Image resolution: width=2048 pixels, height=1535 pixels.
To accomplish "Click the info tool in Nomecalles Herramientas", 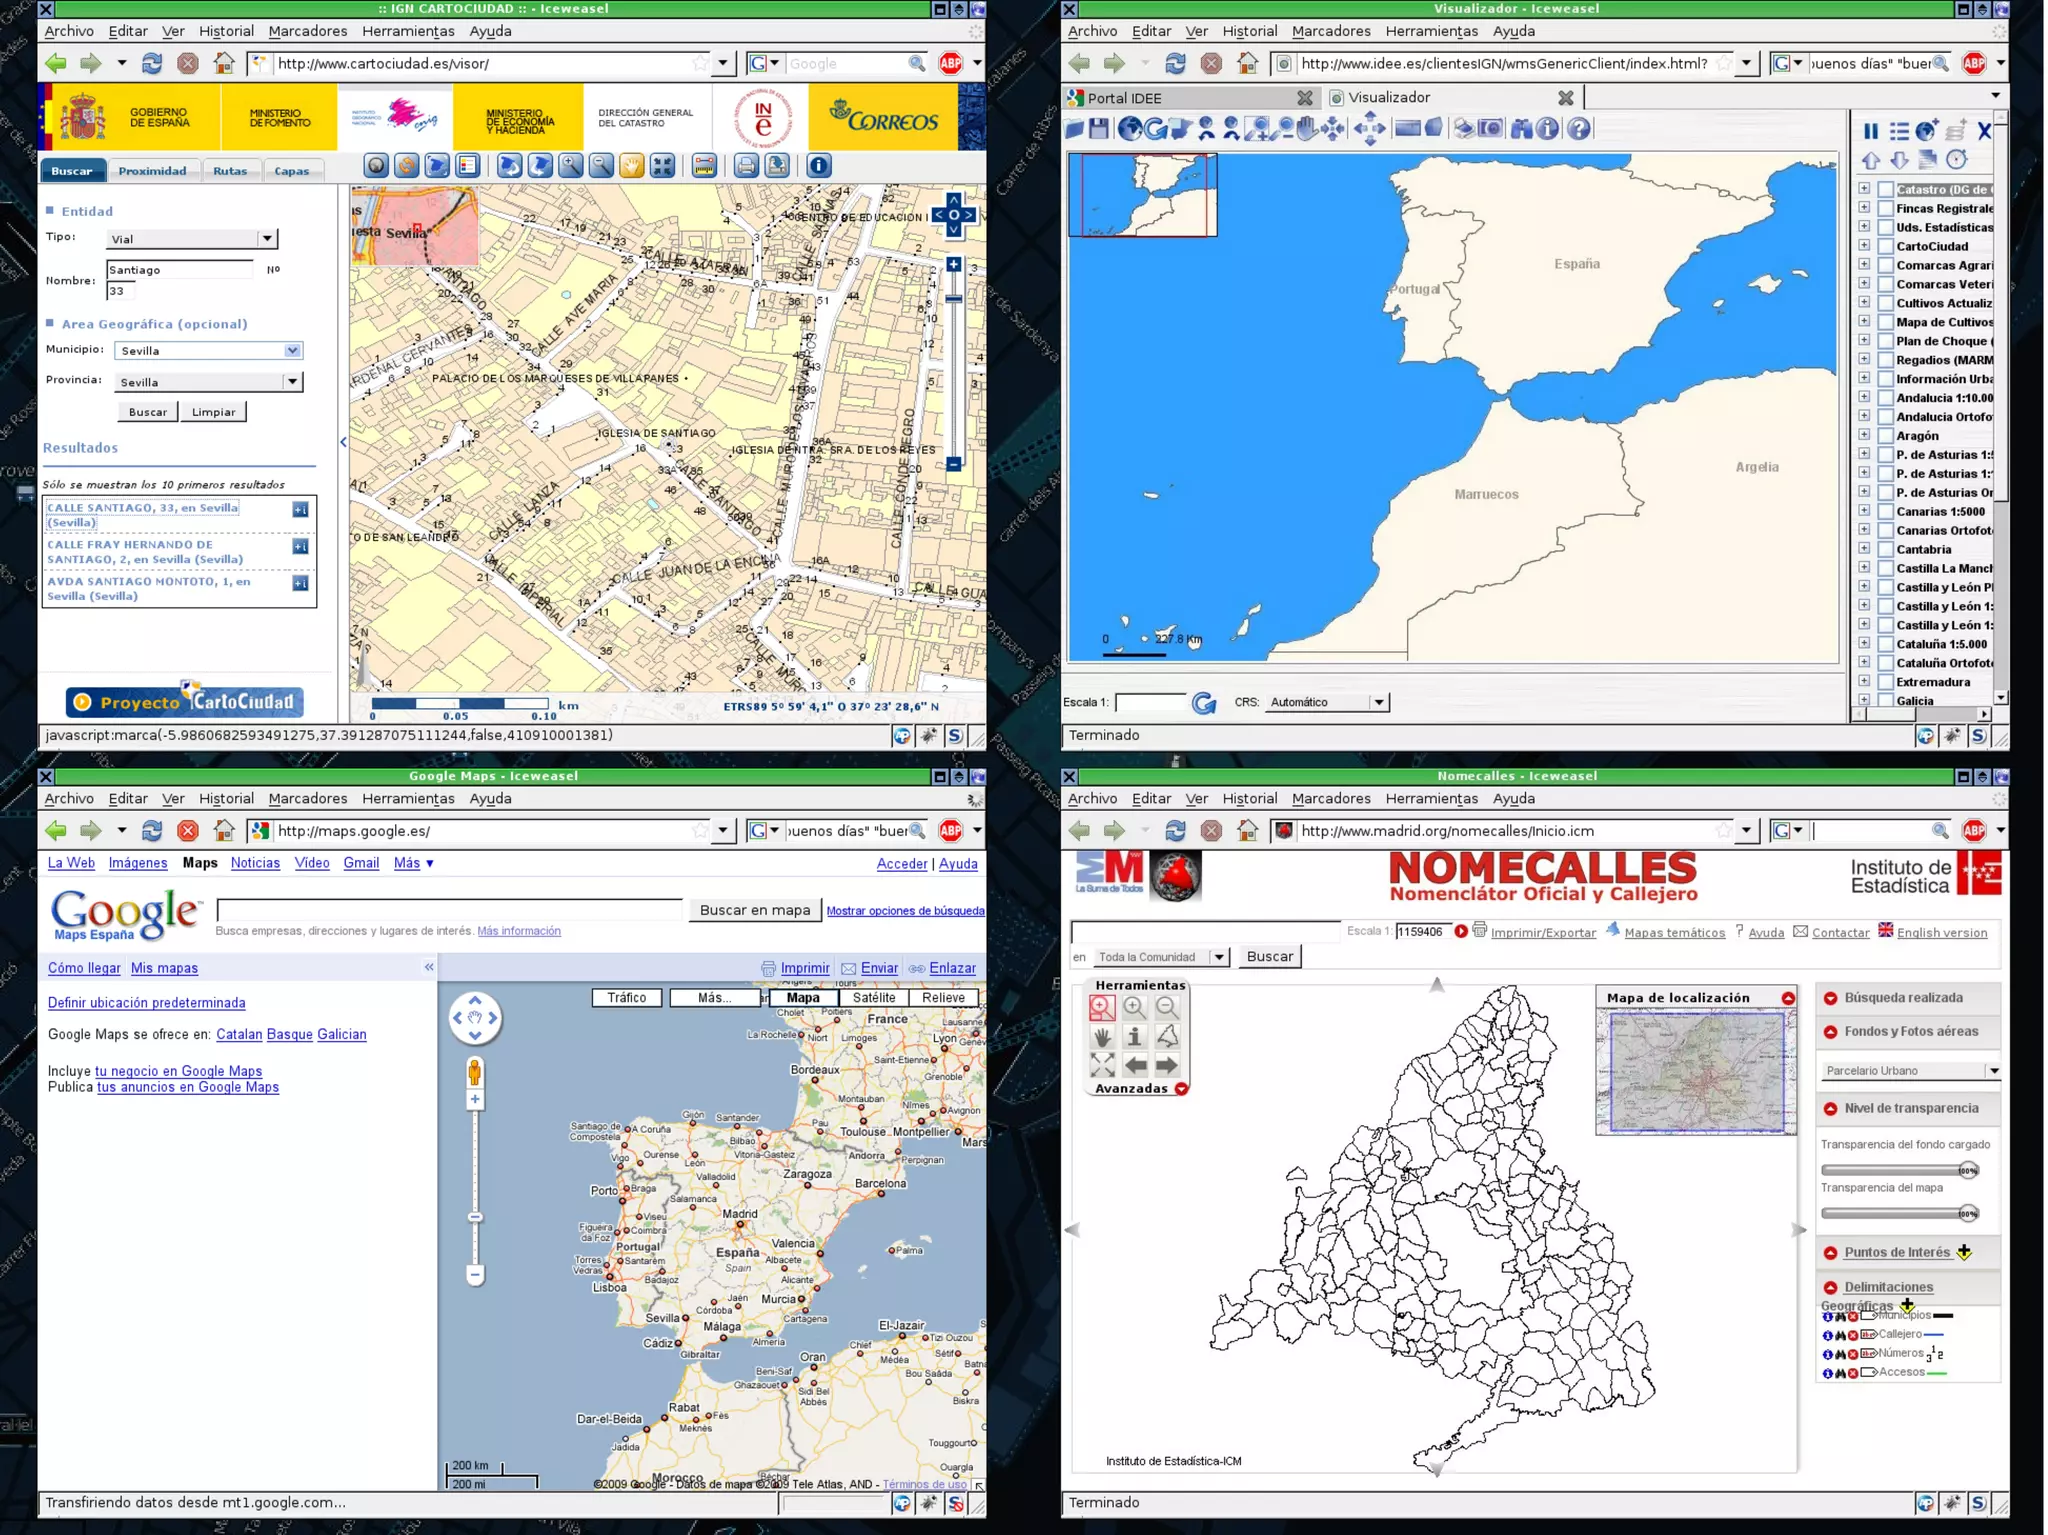I will (x=1134, y=1037).
